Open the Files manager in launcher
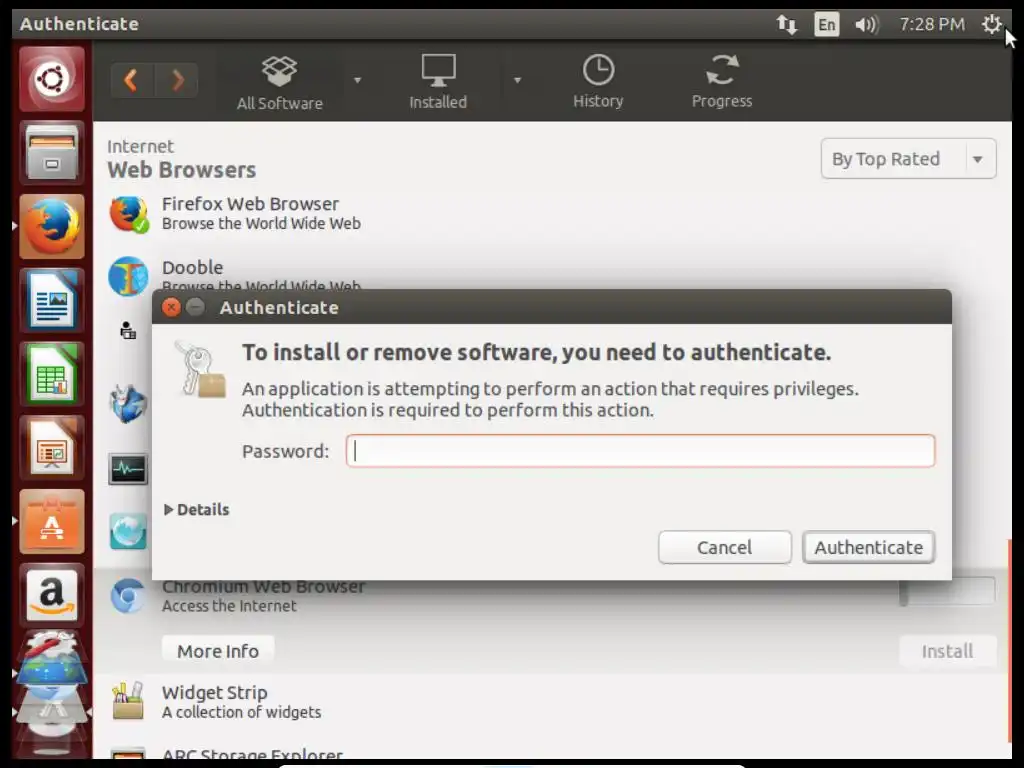Image resolution: width=1024 pixels, height=768 pixels. coord(52,153)
